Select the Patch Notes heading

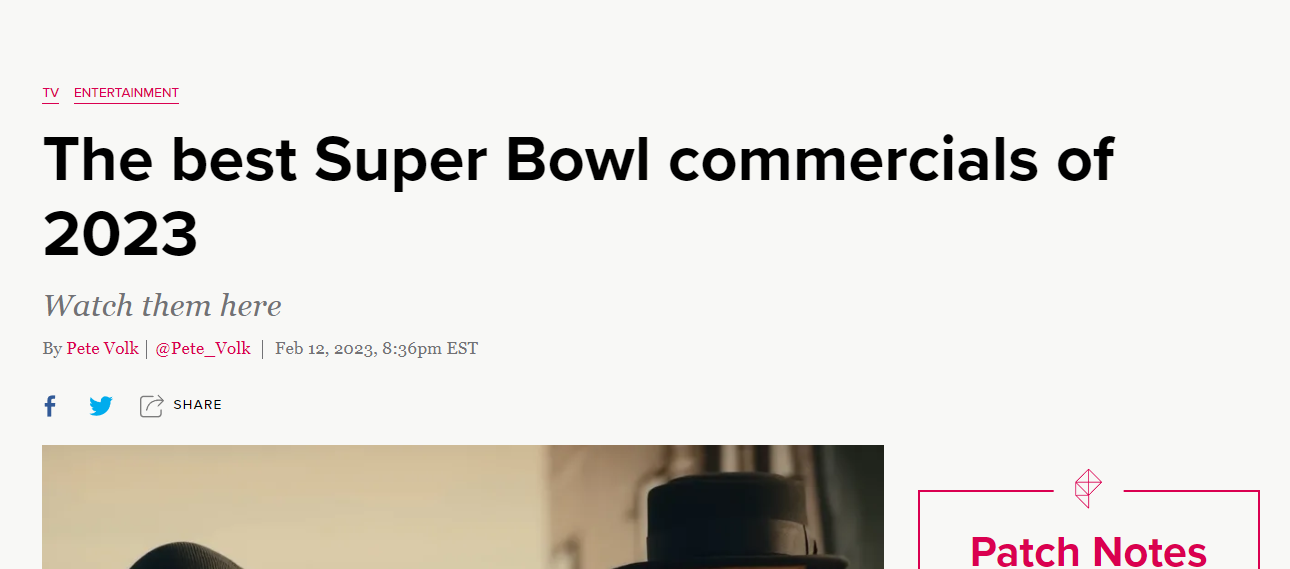1088,551
